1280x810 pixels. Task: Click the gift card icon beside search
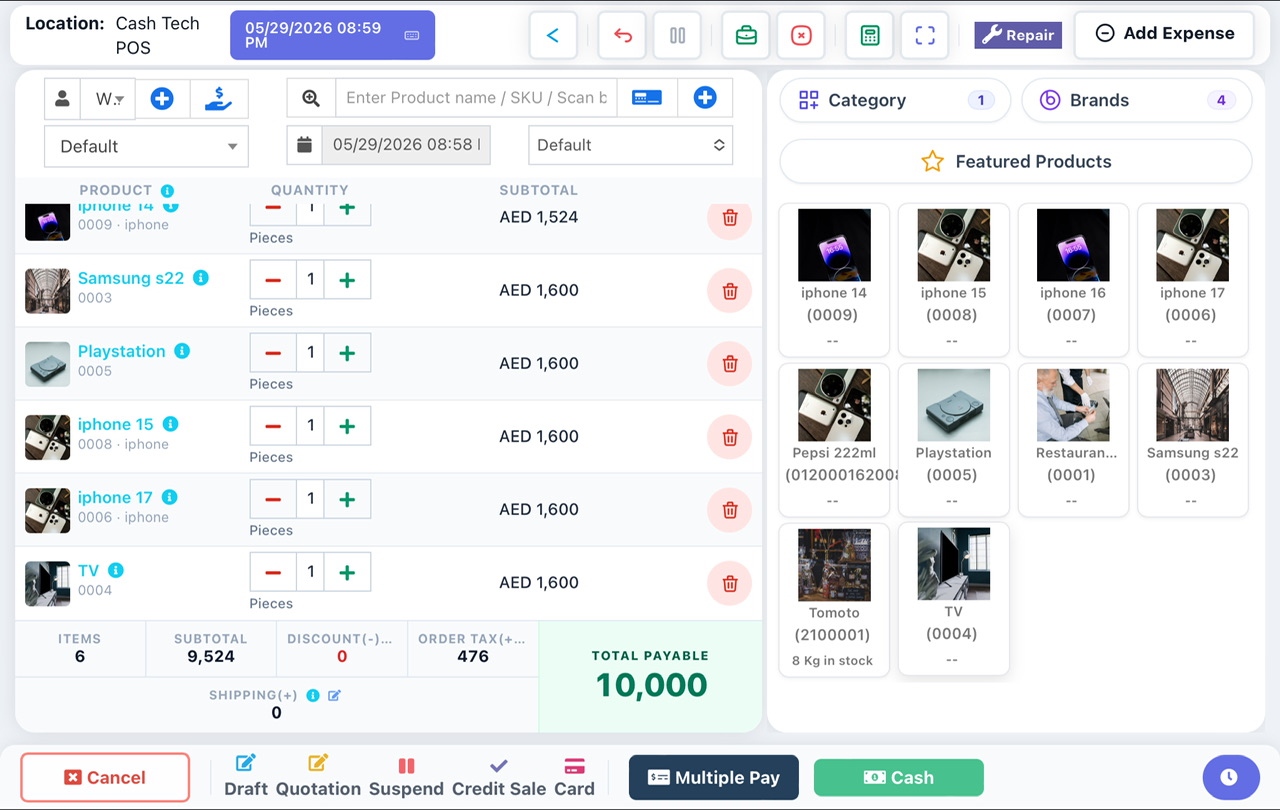tap(647, 98)
